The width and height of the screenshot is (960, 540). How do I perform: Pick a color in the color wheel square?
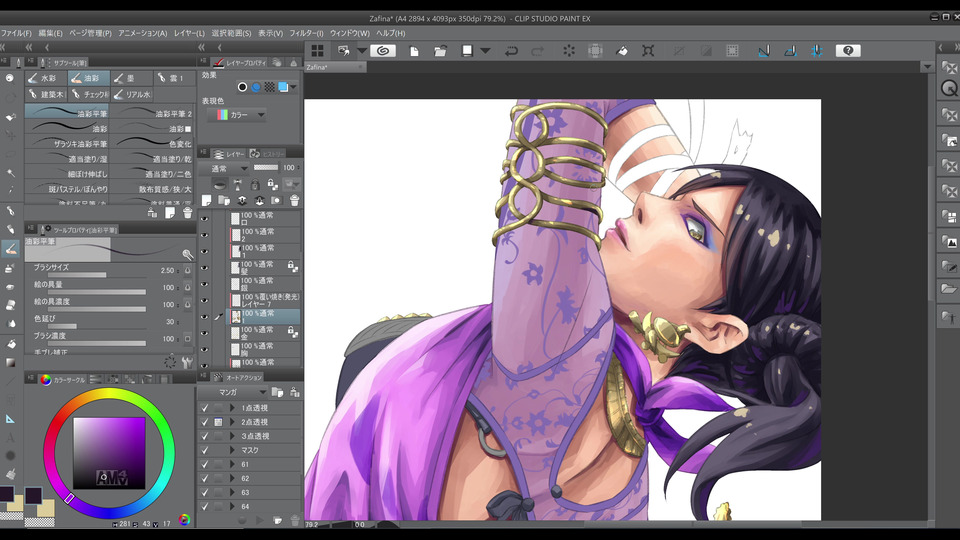point(109,453)
